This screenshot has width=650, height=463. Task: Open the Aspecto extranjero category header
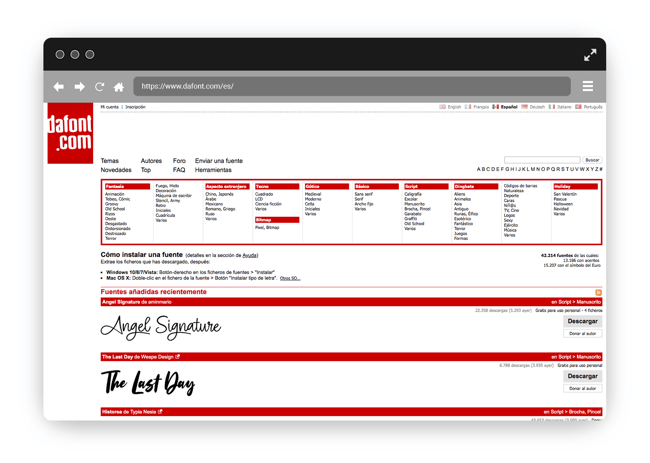[x=227, y=187]
